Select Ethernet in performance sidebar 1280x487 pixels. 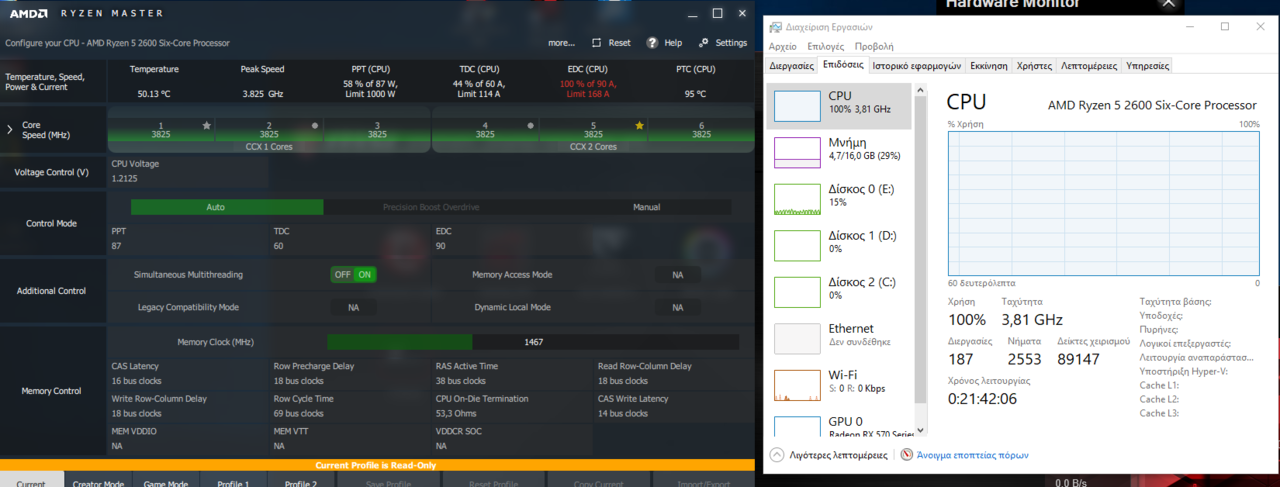839,337
